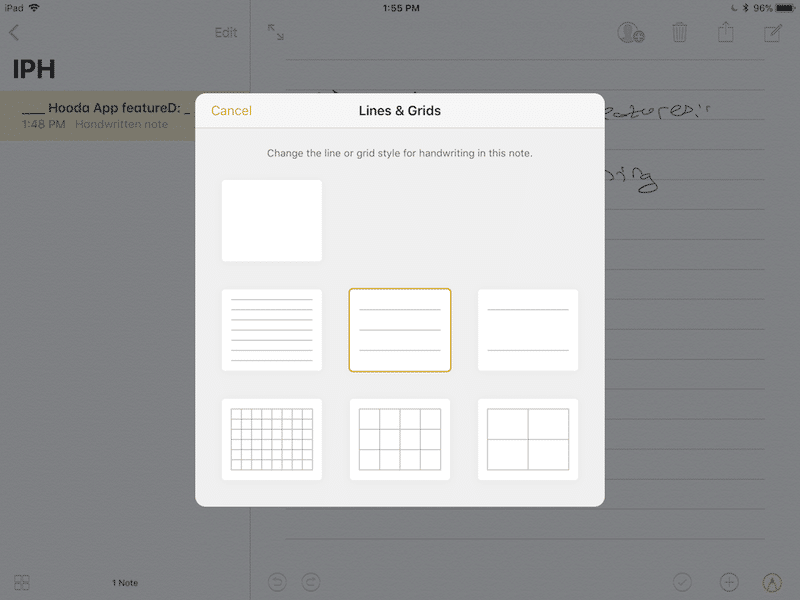This screenshot has width=800, height=600.
Task: Tap the back chevron in sidebar
Action: coord(14,33)
